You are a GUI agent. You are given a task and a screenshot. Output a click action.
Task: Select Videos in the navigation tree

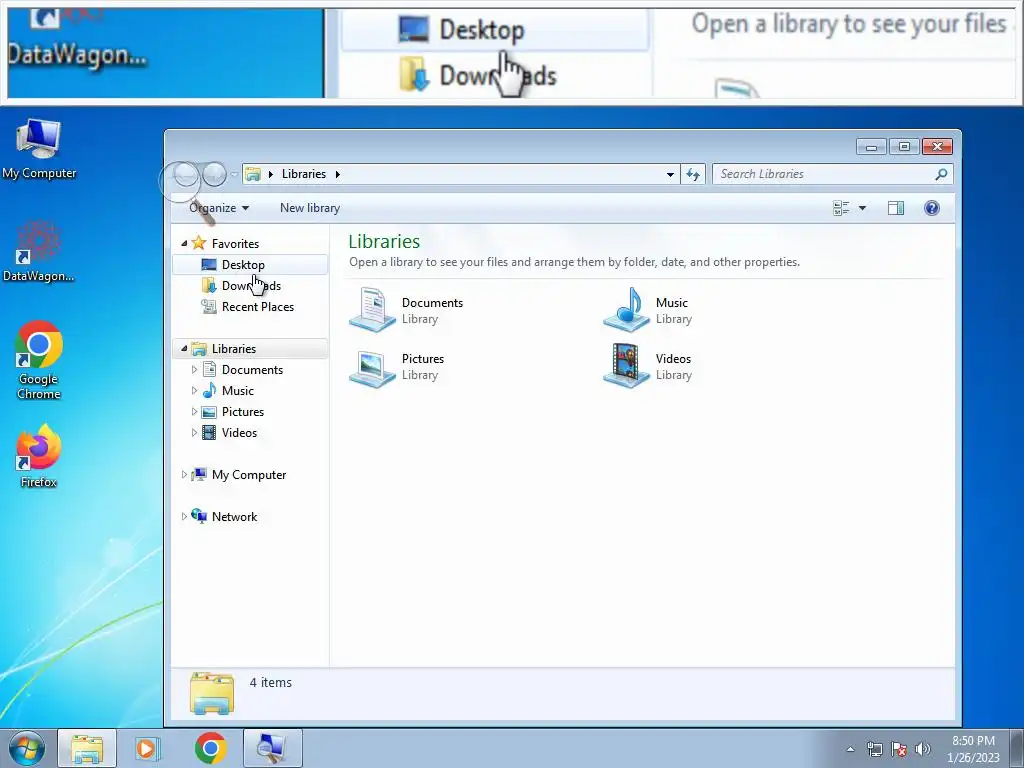[250, 432]
